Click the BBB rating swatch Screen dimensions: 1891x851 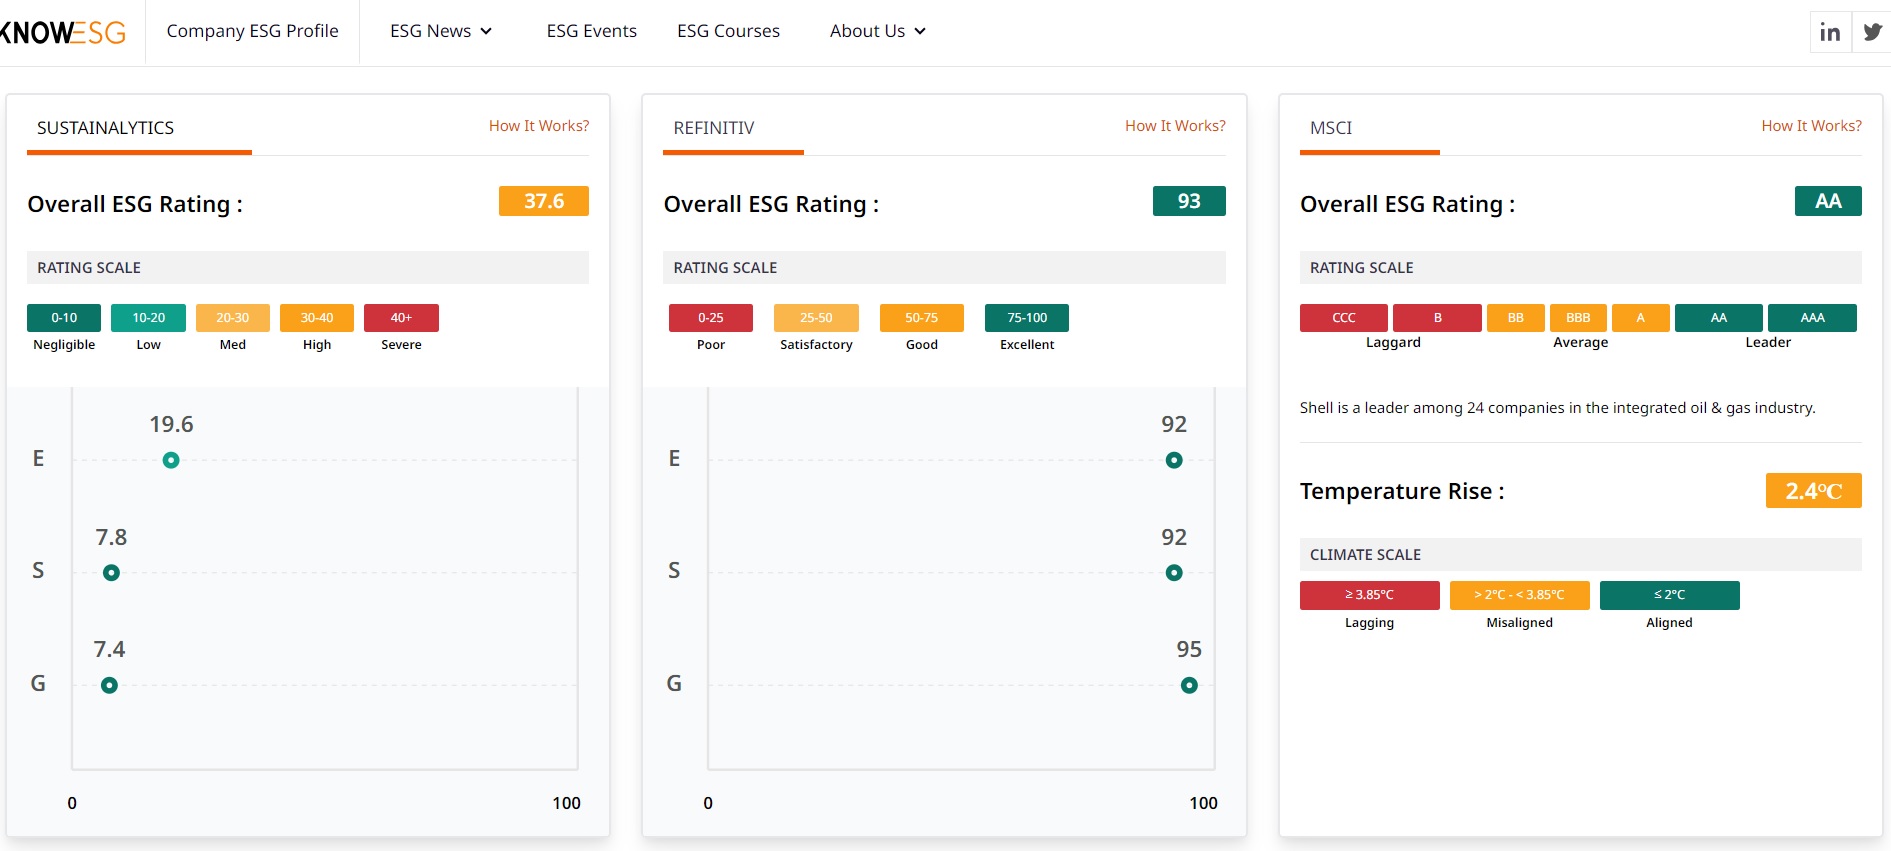pyautogui.click(x=1578, y=318)
